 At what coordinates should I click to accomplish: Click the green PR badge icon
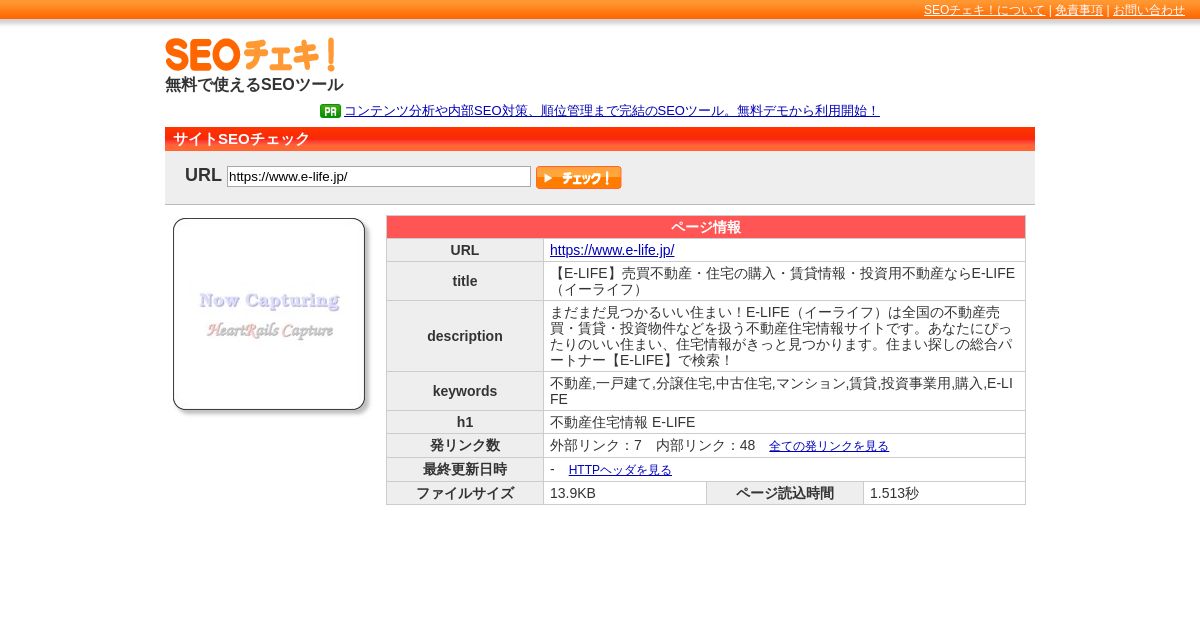click(330, 111)
